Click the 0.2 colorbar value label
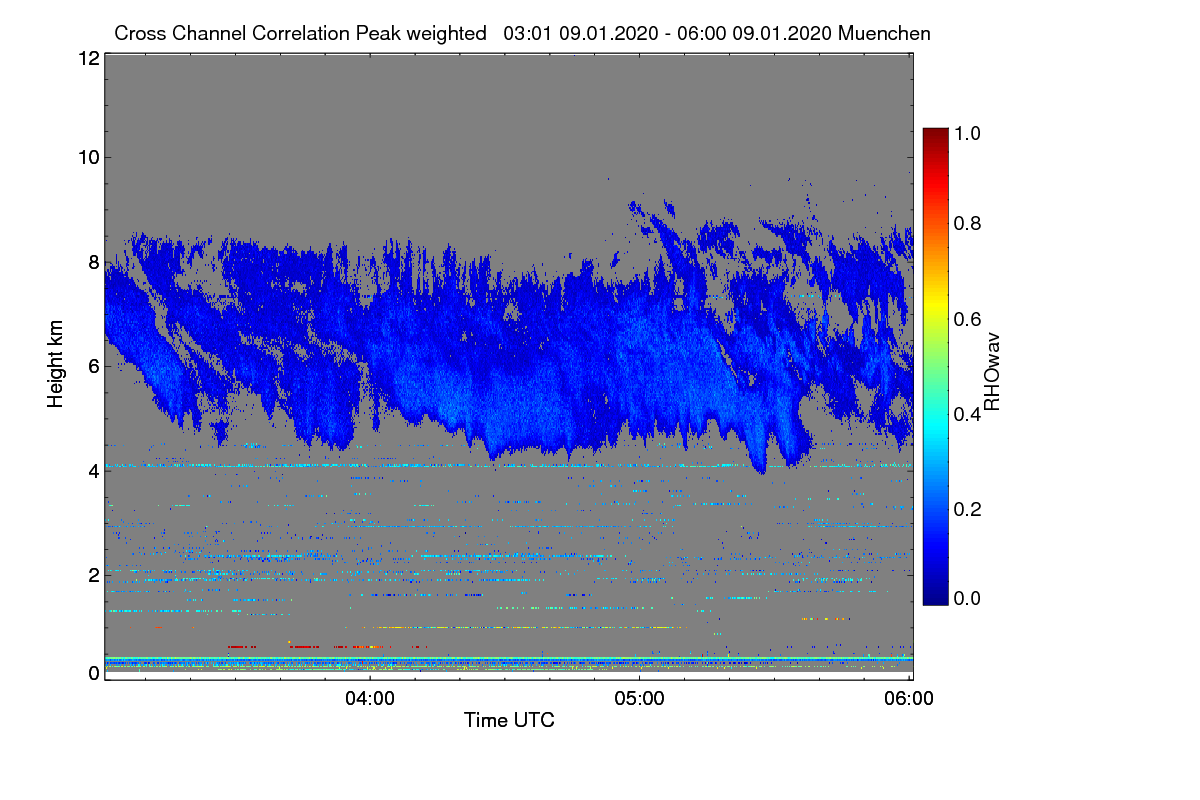 point(969,509)
